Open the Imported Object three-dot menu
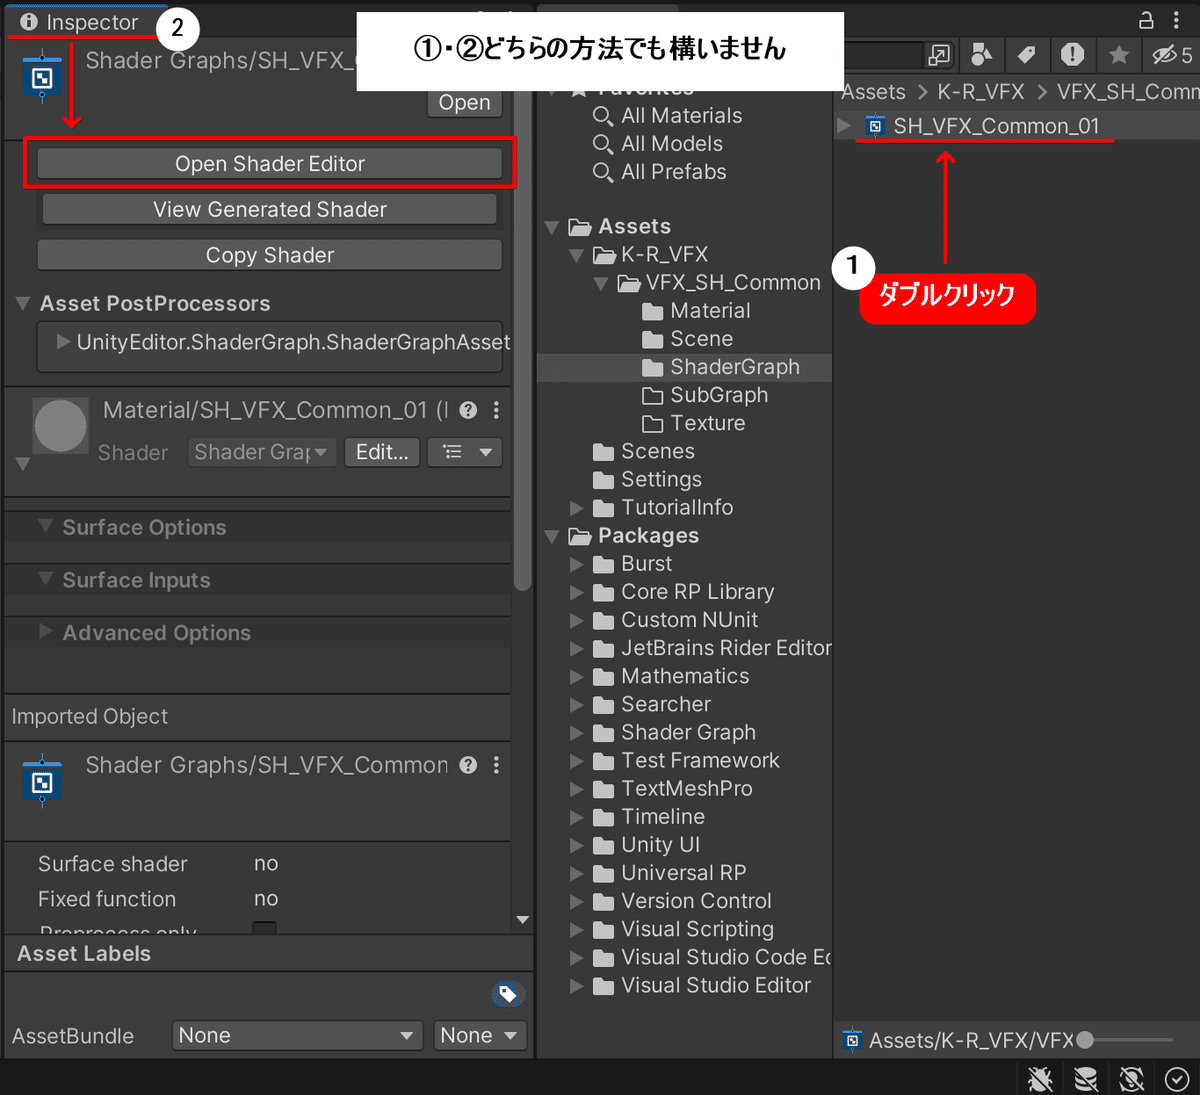 pyautogui.click(x=496, y=765)
